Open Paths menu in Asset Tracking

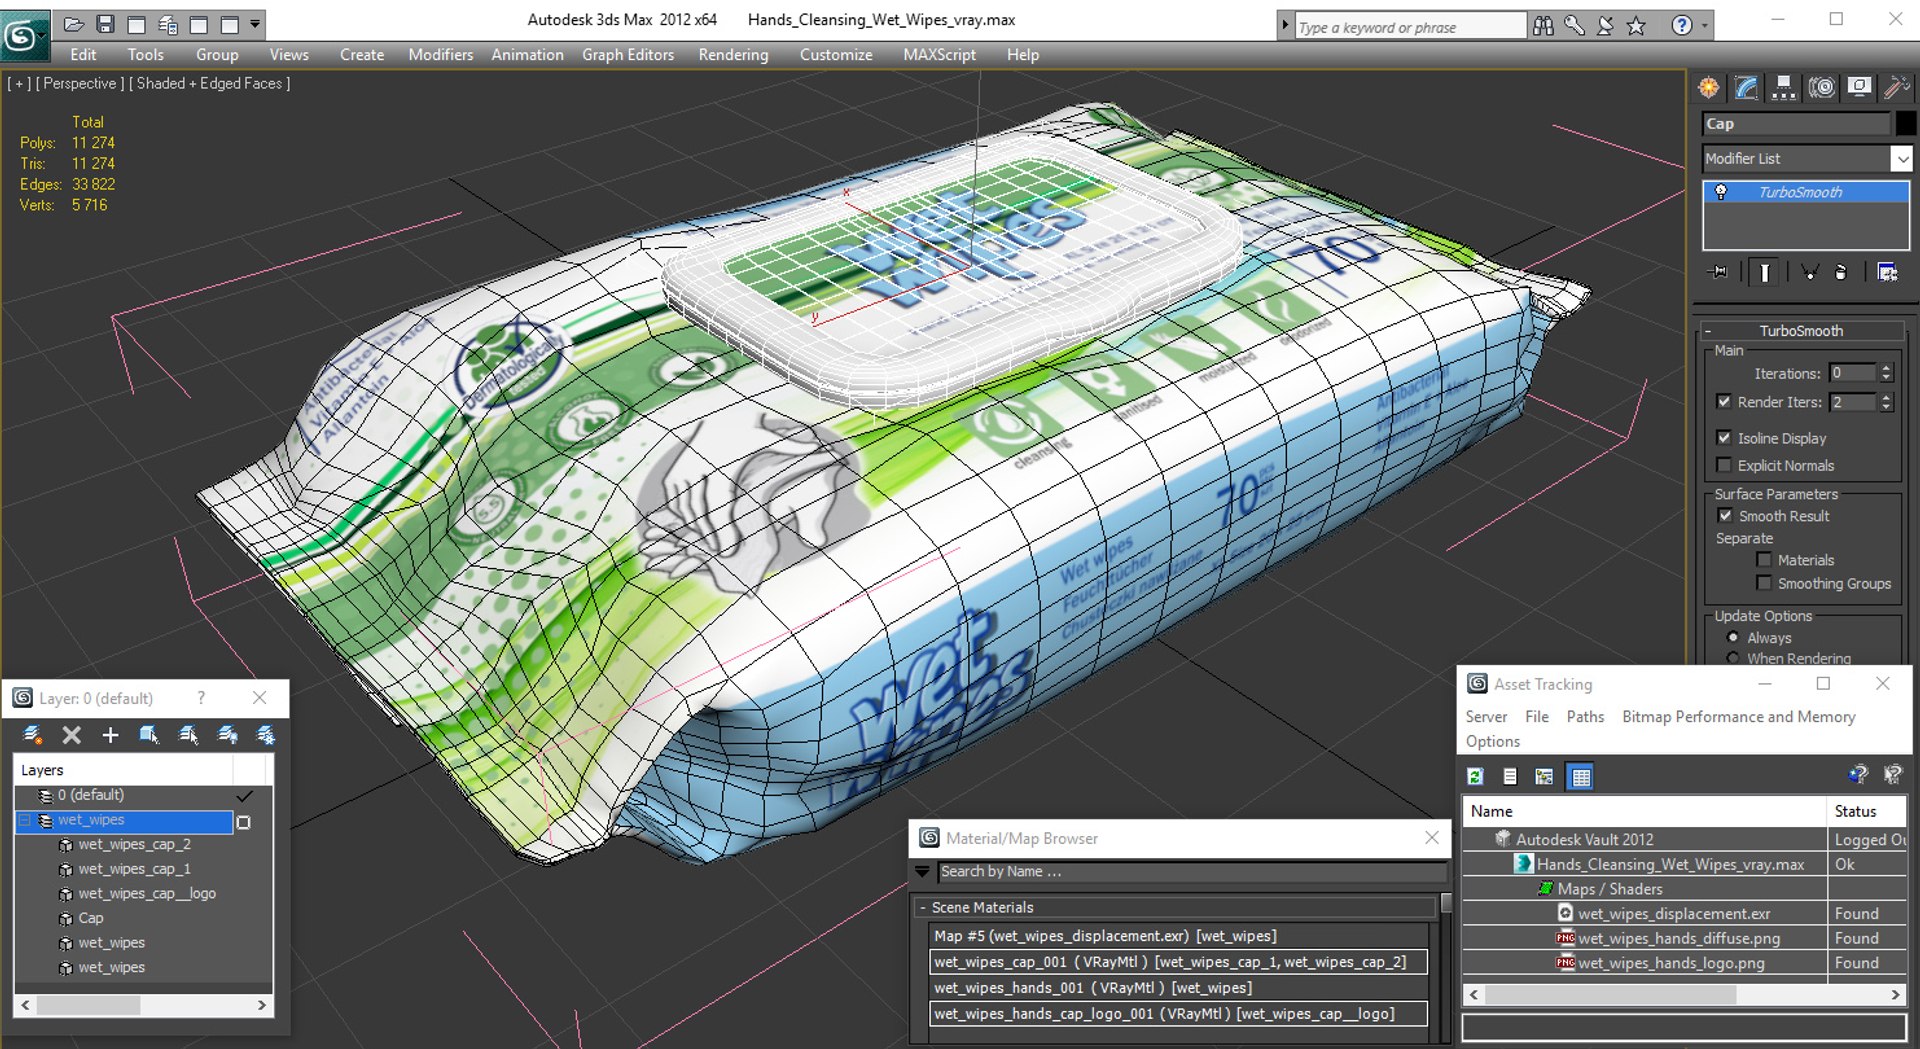point(1585,717)
